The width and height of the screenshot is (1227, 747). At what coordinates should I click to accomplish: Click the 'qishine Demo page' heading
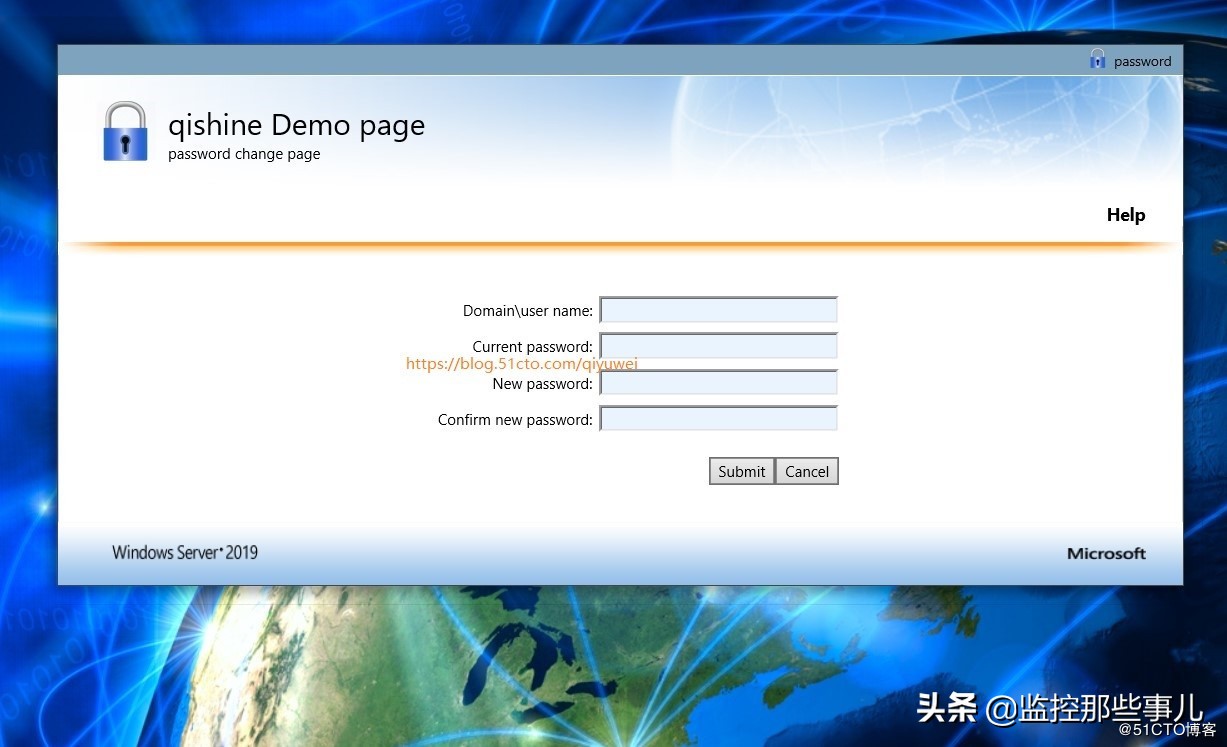296,124
